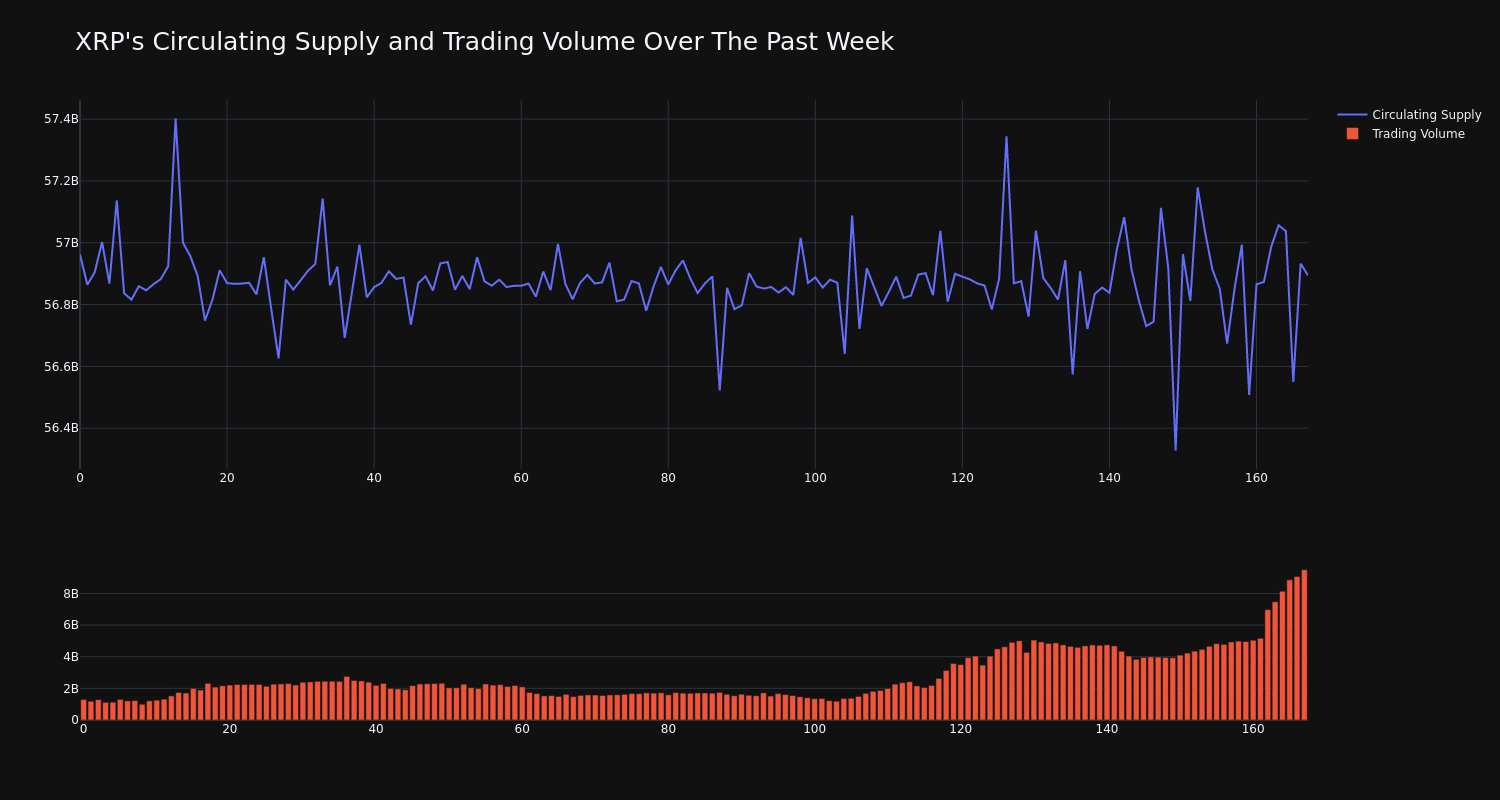
Task: Click the 6B volume axis label
Action: tap(70, 625)
